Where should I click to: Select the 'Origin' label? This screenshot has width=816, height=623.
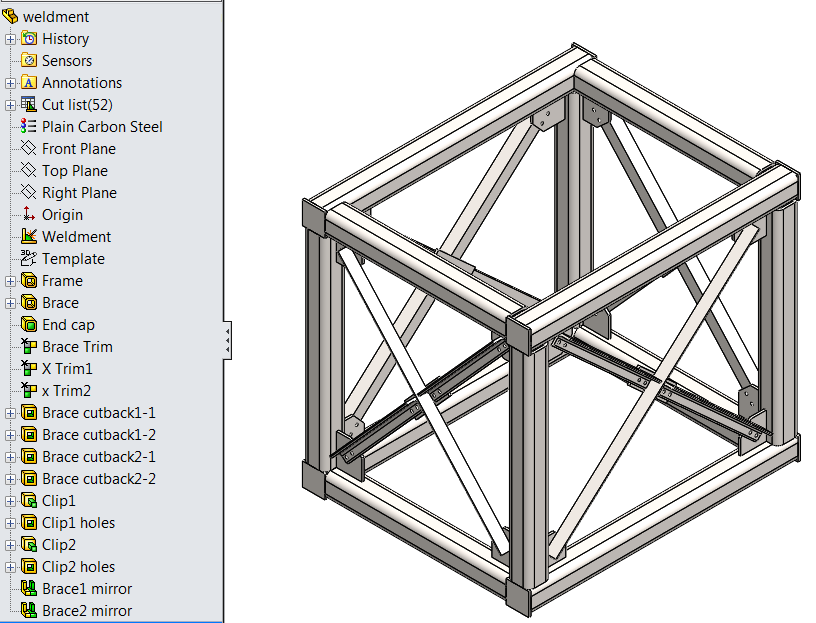[x=62, y=215]
